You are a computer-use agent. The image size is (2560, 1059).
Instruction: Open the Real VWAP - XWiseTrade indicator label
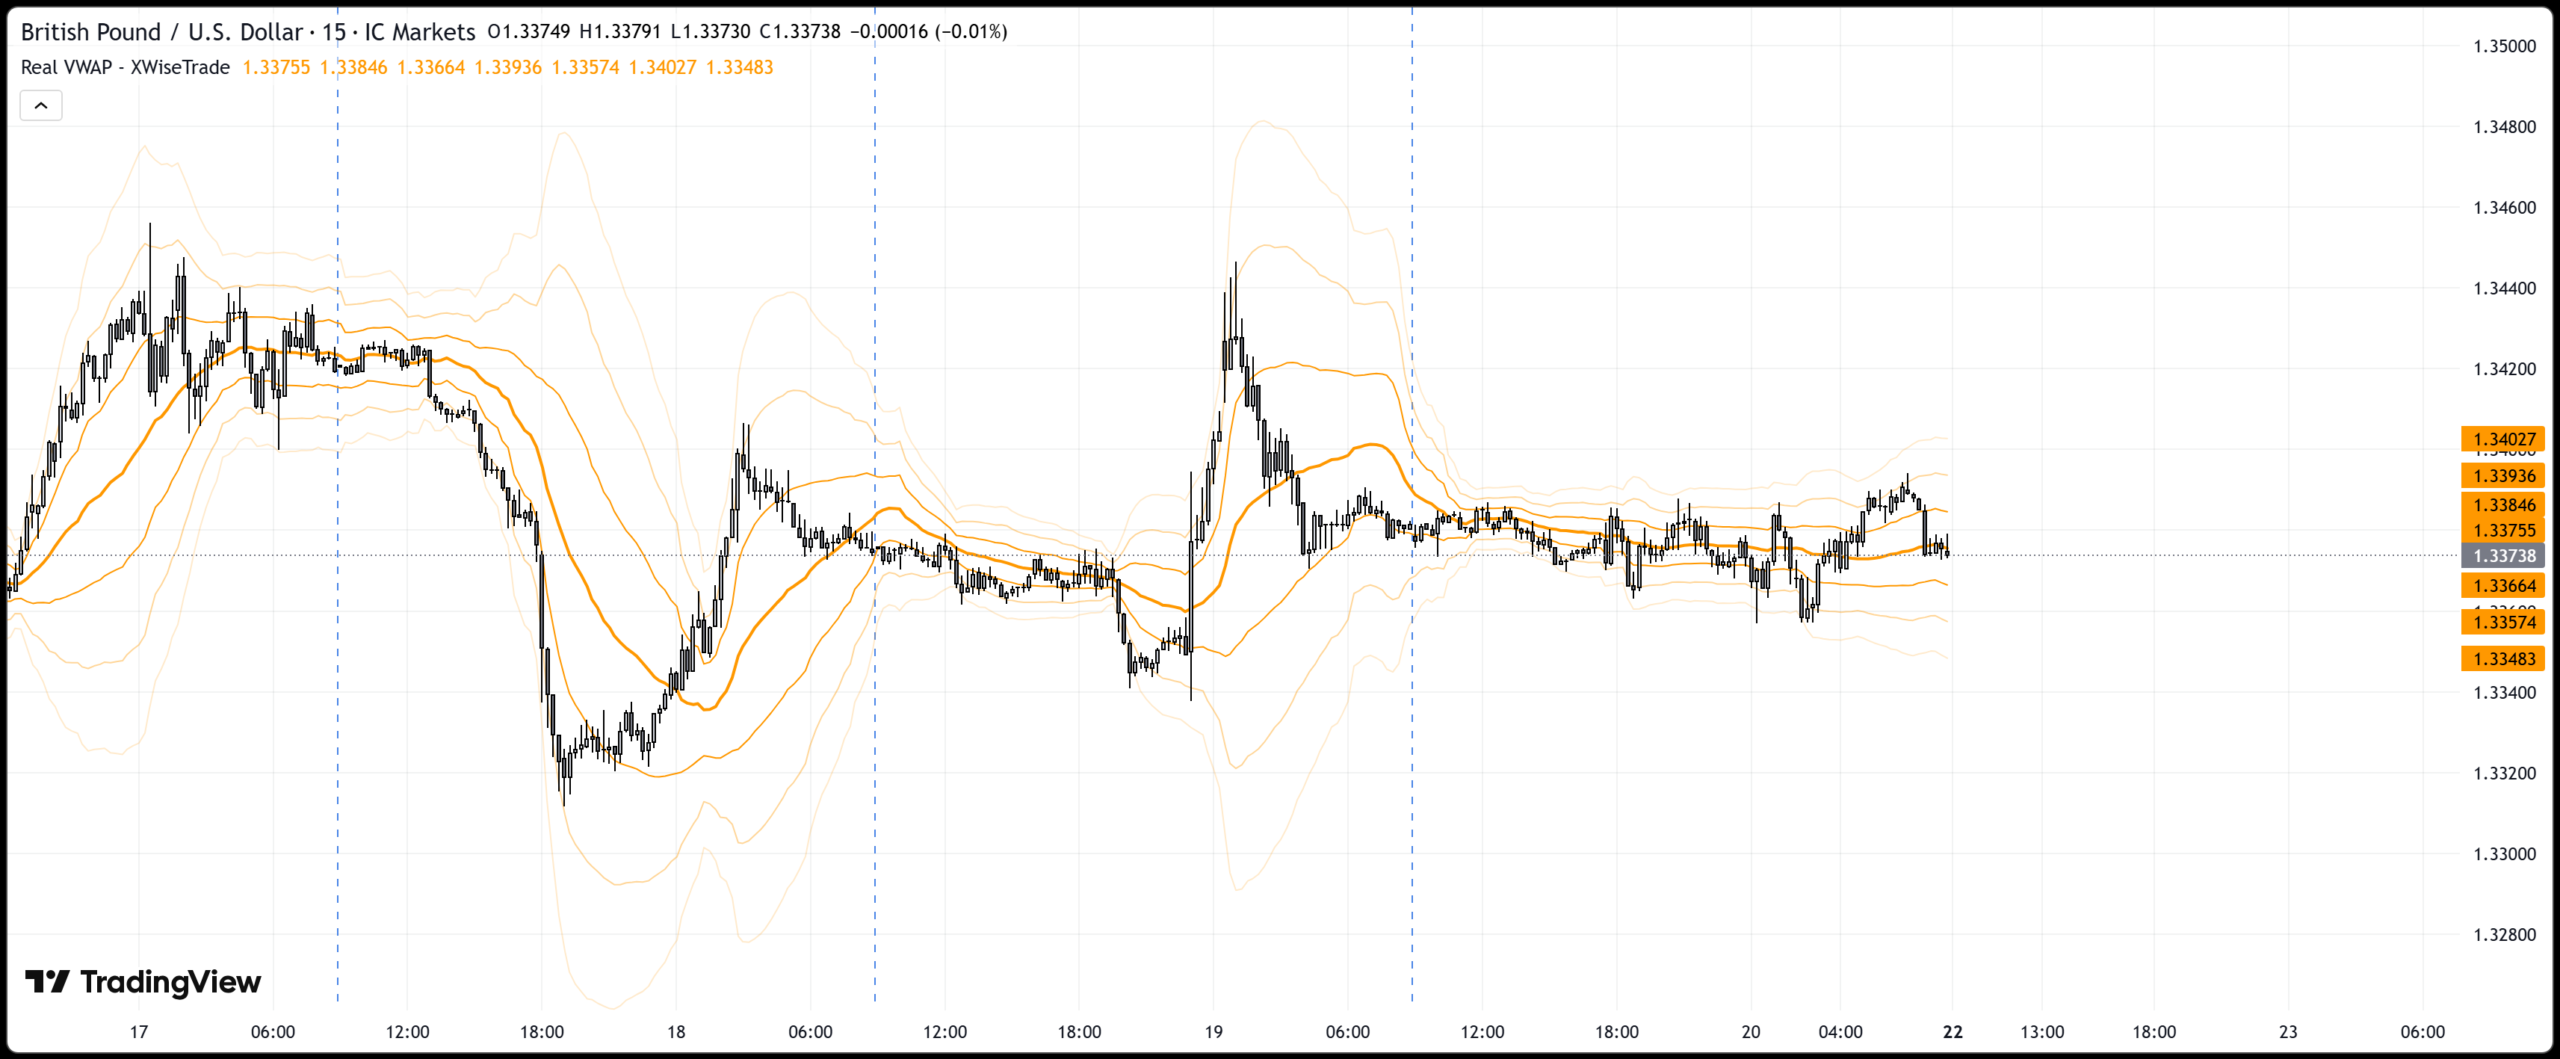coord(125,67)
